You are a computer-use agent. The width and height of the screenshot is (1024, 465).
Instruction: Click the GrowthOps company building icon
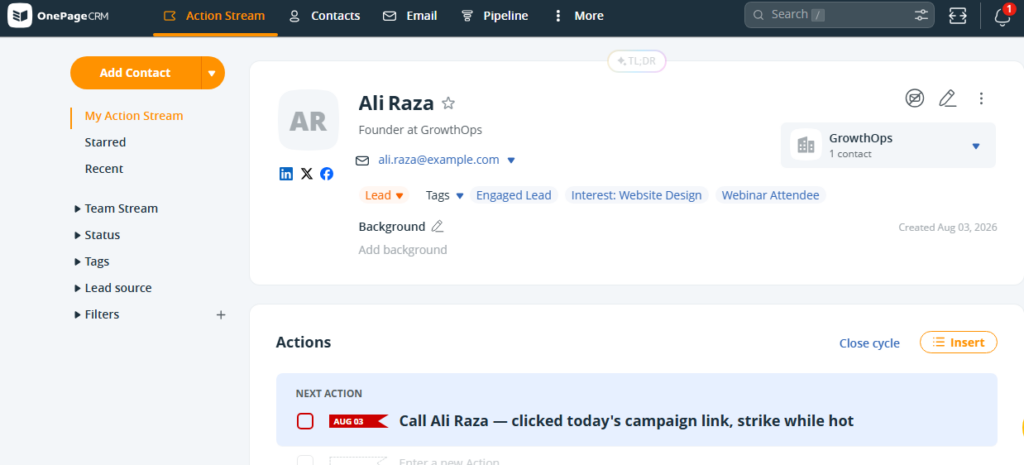(806, 145)
